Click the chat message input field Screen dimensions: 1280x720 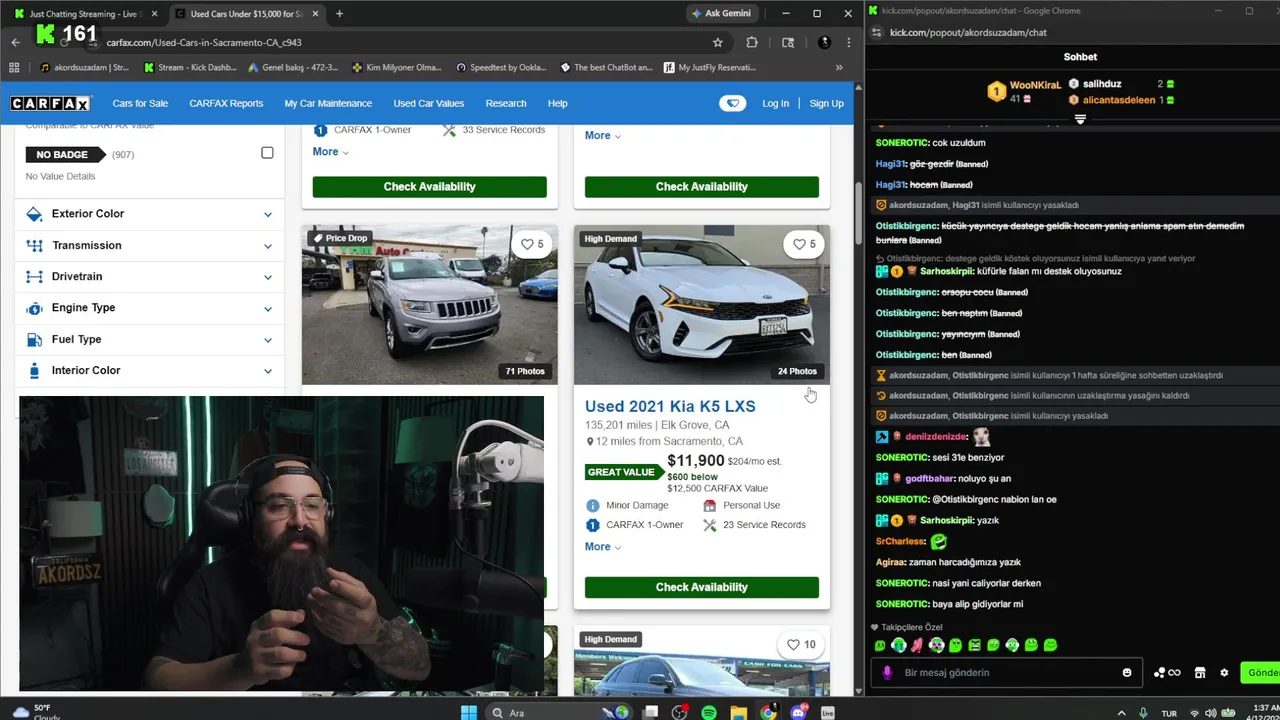pos(1008,673)
